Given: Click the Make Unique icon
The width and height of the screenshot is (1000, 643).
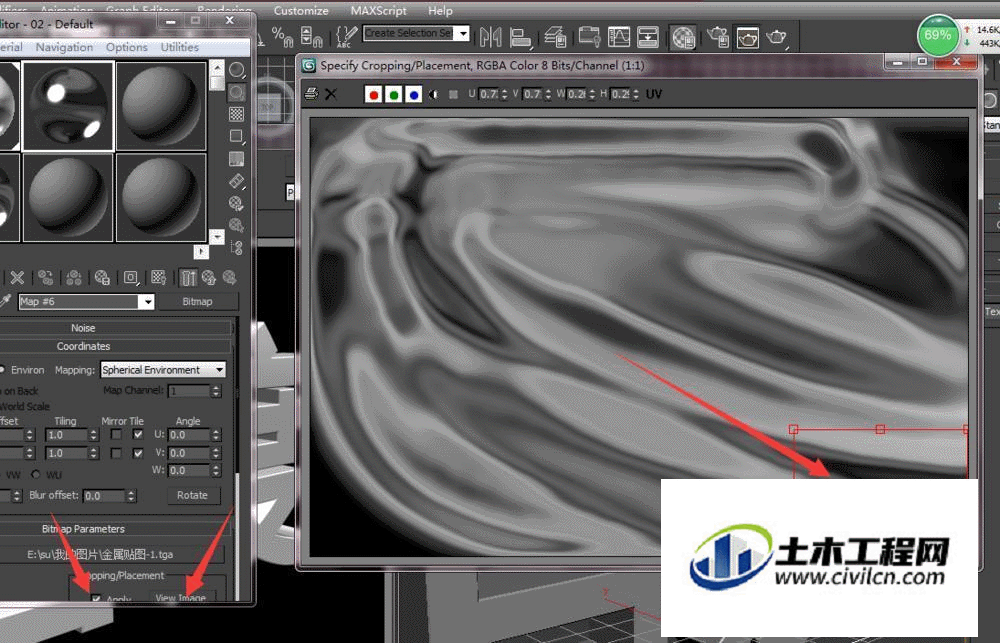Looking at the screenshot, I should click(x=74, y=277).
